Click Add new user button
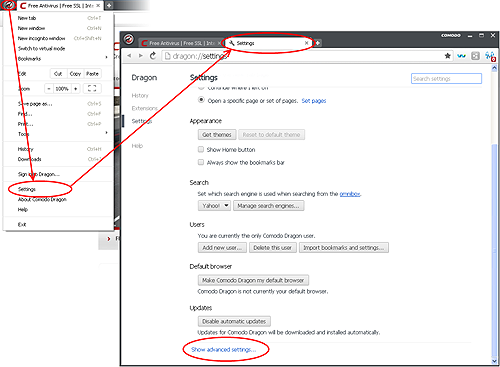 coord(222,248)
